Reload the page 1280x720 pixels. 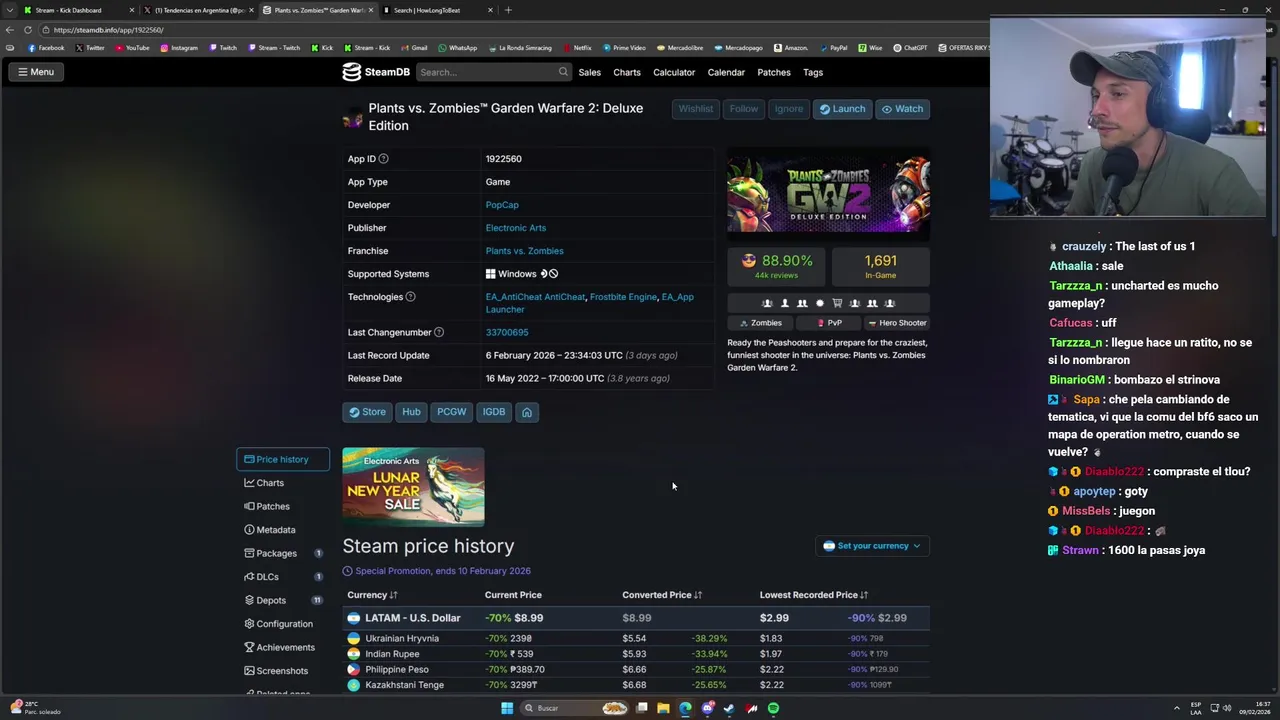coord(27,30)
